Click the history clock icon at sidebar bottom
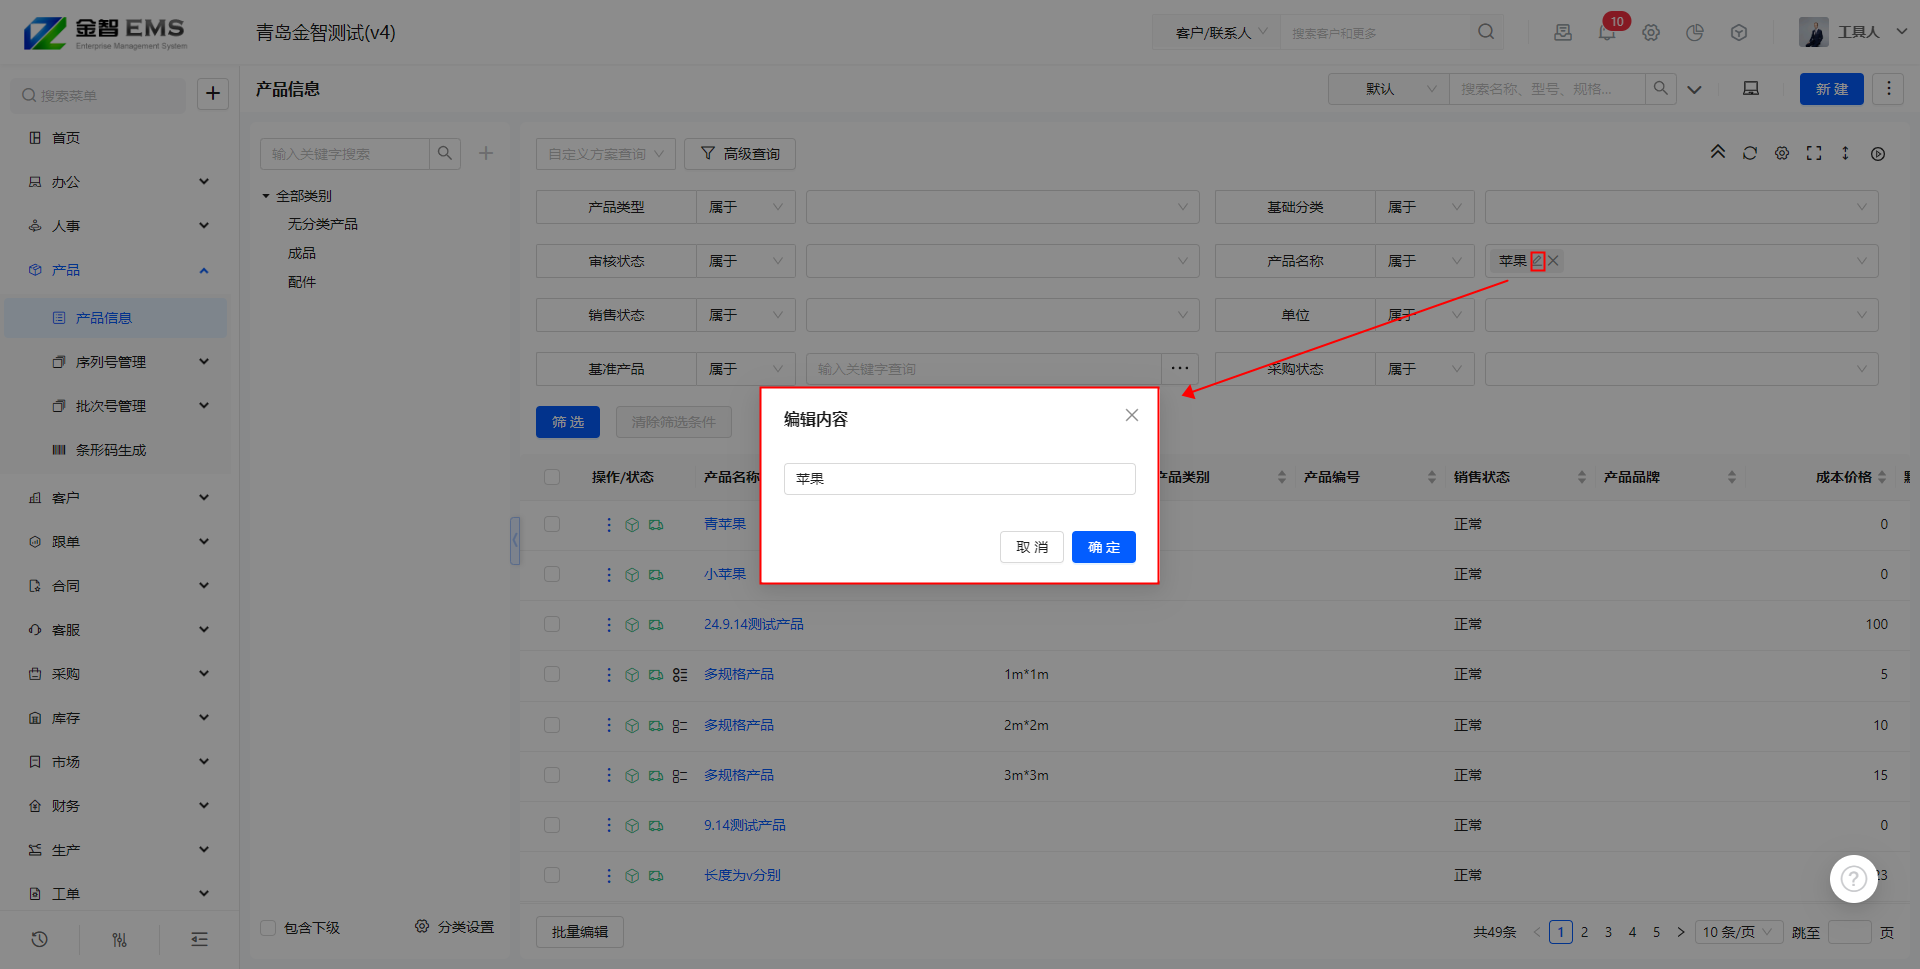1920x969 pixels. pyautogui.click(x=40, y=939)
